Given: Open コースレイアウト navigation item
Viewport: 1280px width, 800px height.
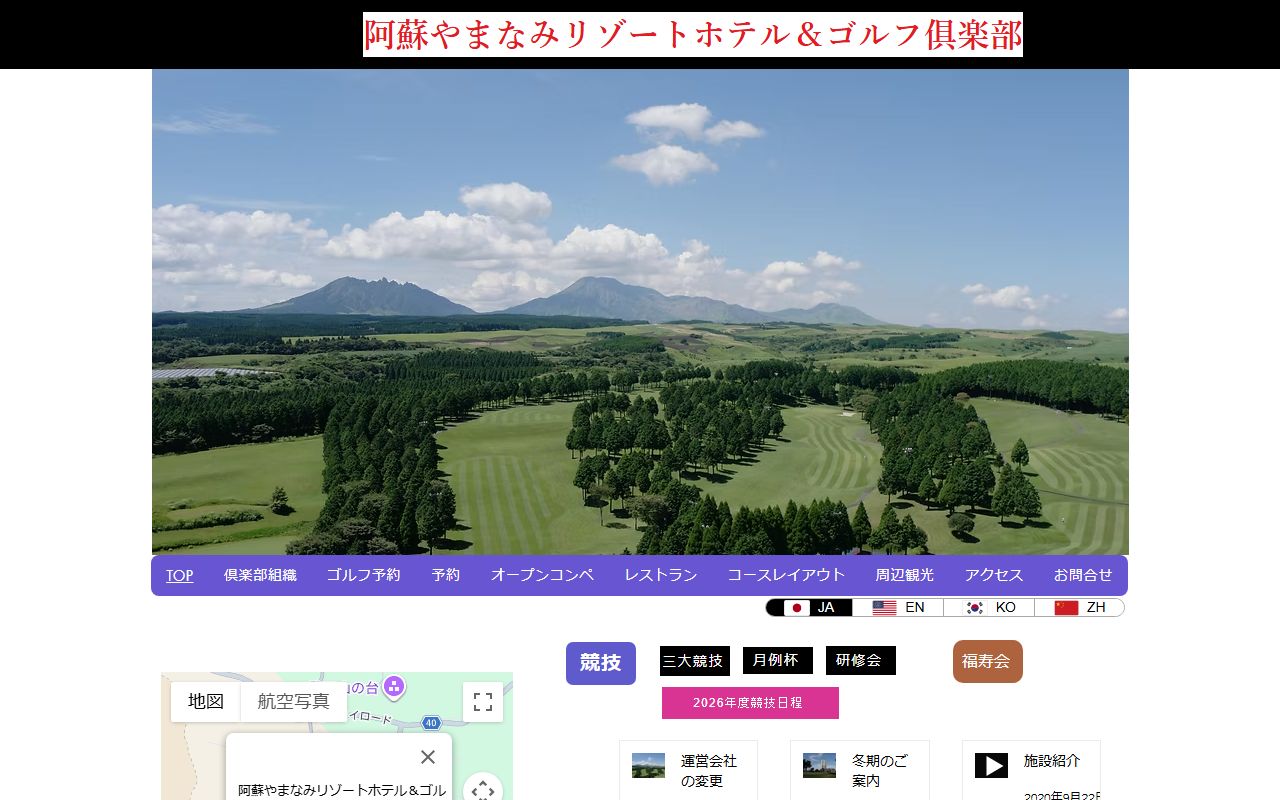Looking at the screenshot, I should point(786,575).
